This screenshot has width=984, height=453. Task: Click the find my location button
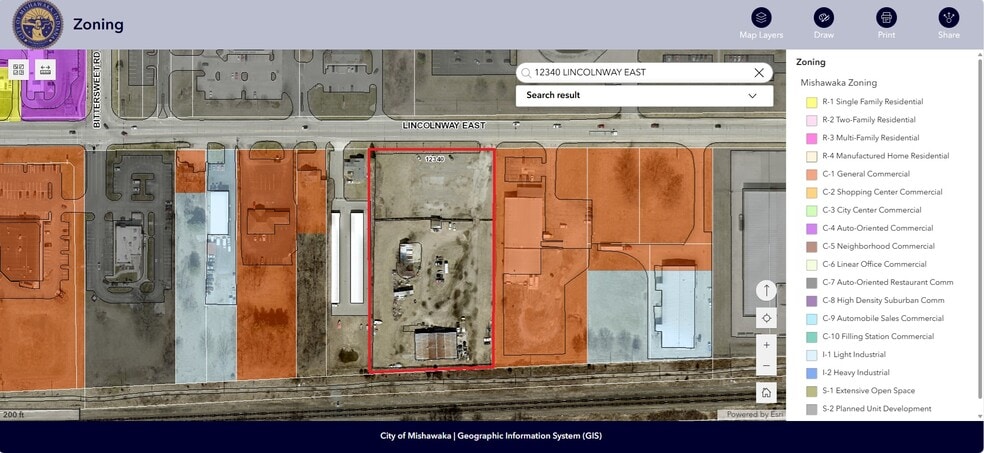pyautogui.click(x=766, y=318)
